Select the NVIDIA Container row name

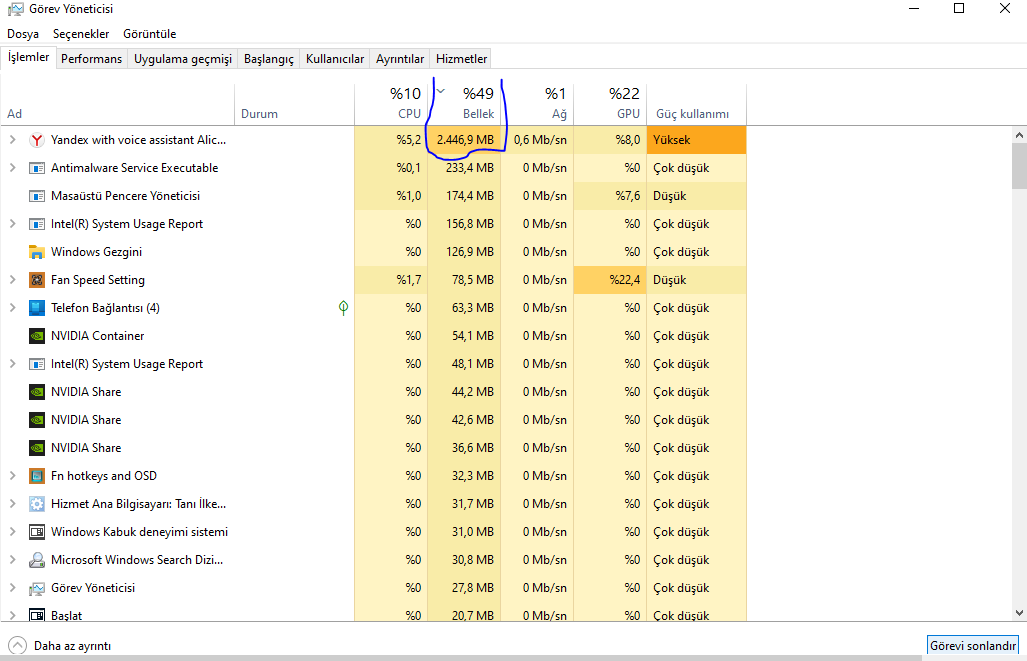click(98, 336)
